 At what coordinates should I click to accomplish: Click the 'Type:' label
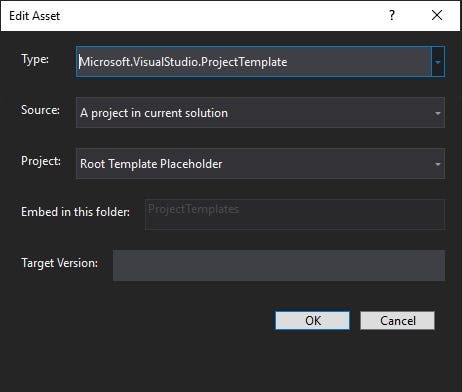35,59
